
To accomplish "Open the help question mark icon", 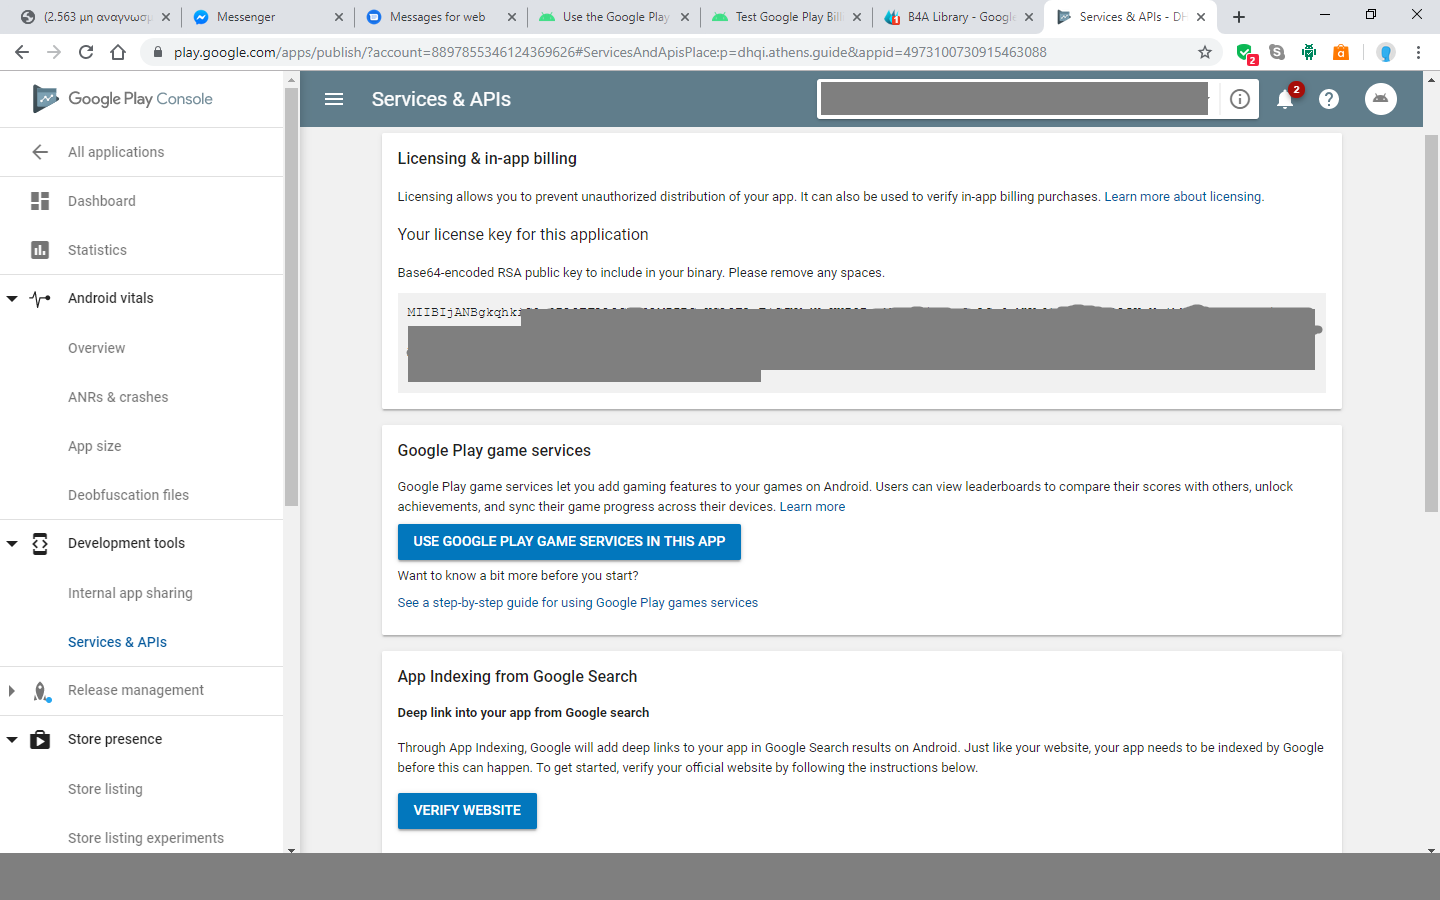I will click(1329, 99).
